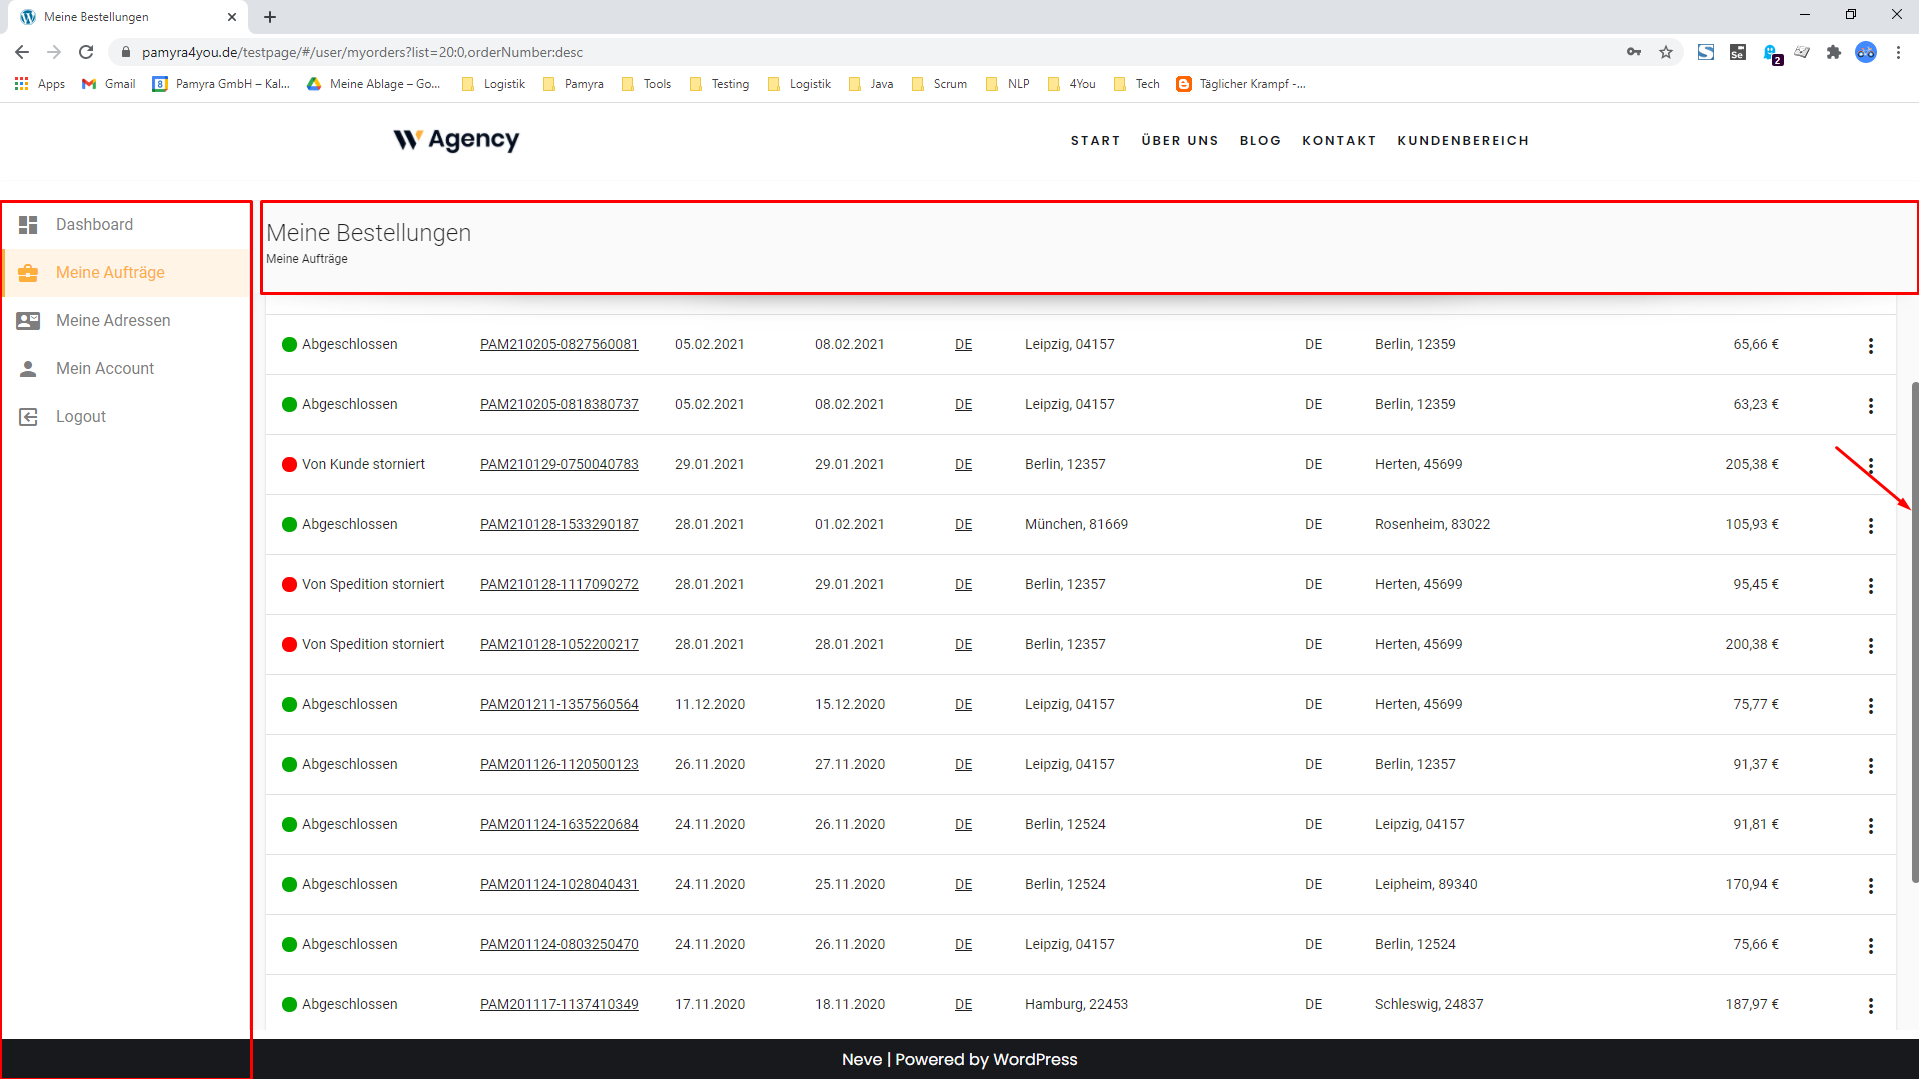Viewport: 1919px width, 1079px height.
Task: Open three-dot menu for the 105,93 € order
Action: 1870,526
